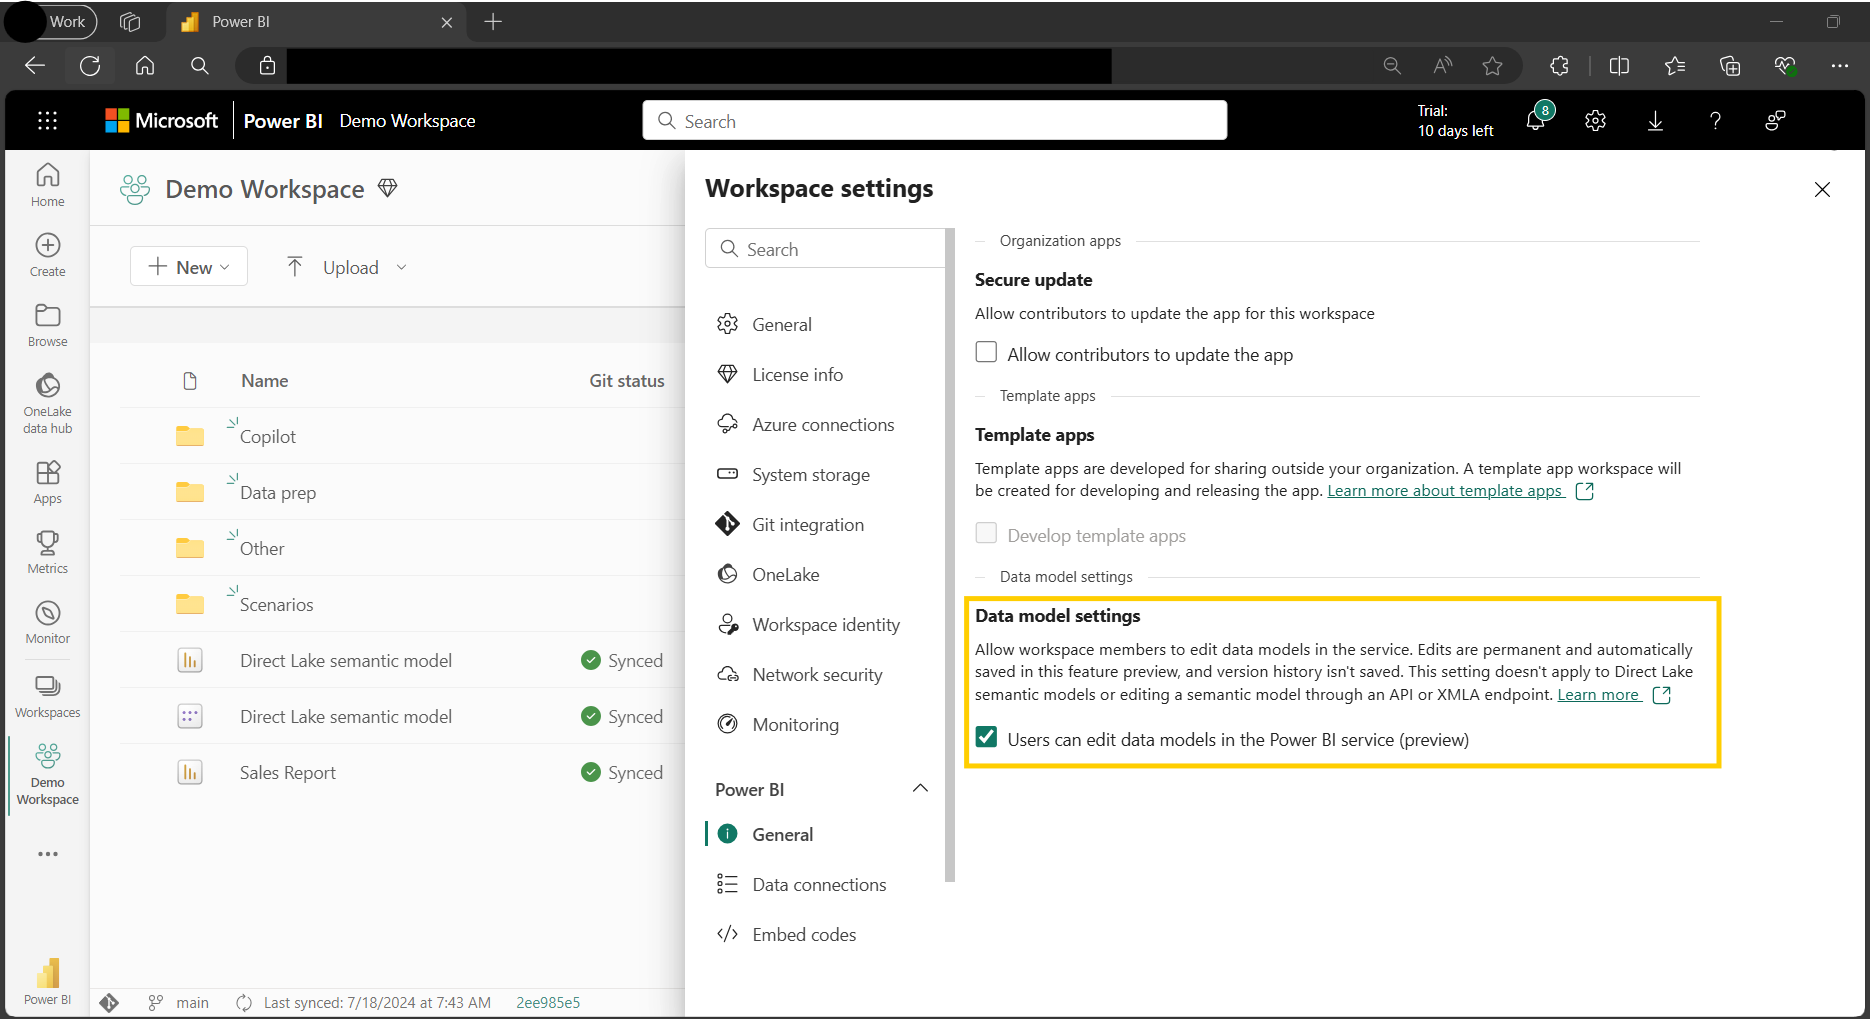1870x1019 pixels.
Task: Open Learn more about template apps link
Action: point(1444,491)
